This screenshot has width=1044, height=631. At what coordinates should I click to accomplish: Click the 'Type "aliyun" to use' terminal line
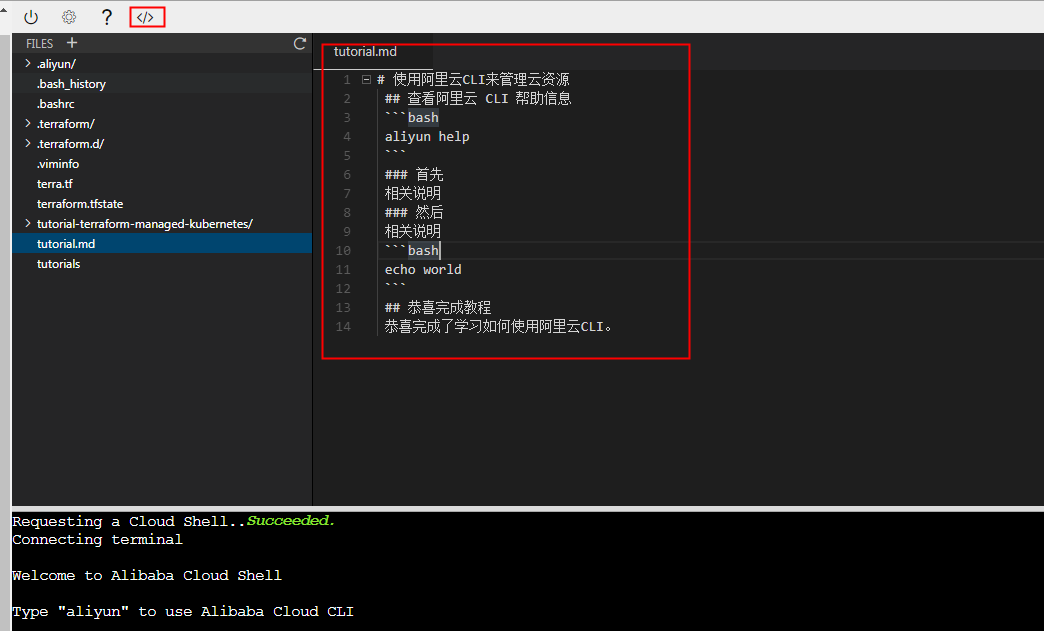[183, 612]
